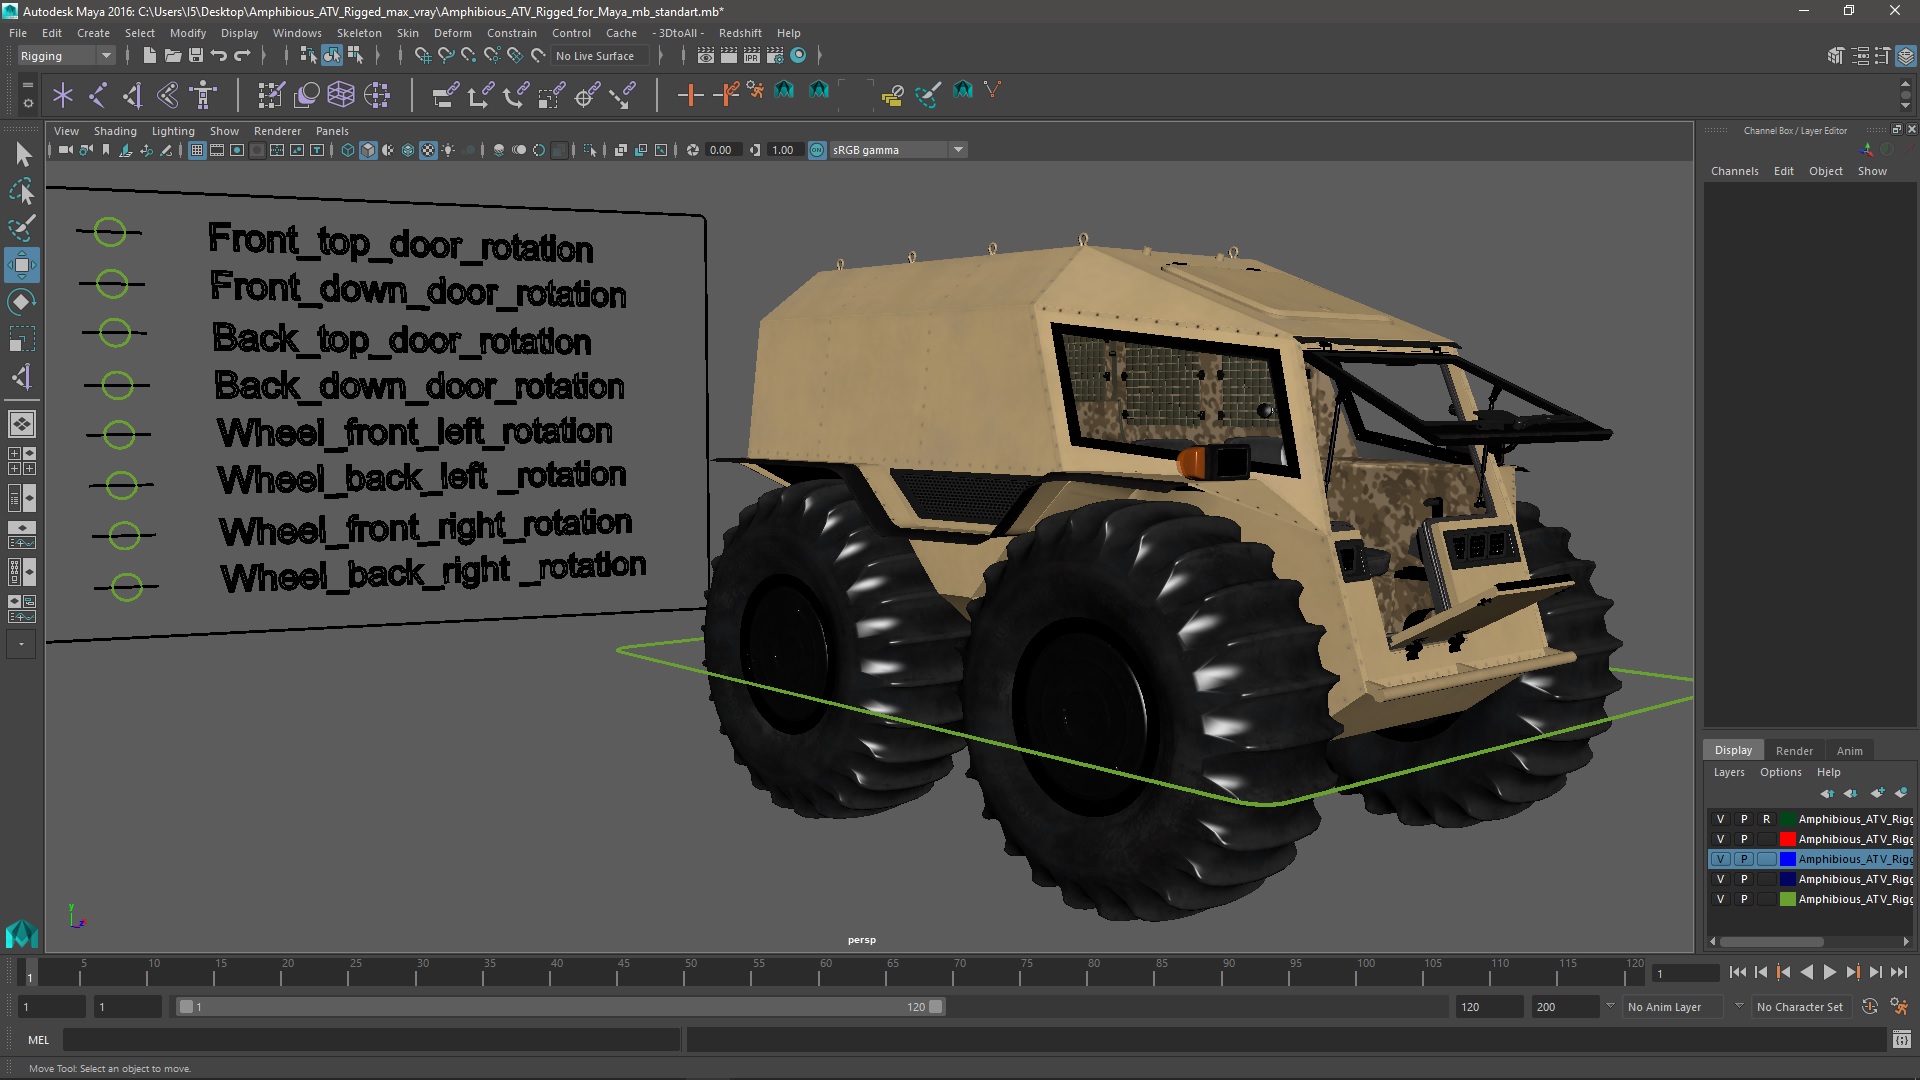Switch to the Anim layer tab
The image size is (1920, 1080).
[x=1849, y=751]
